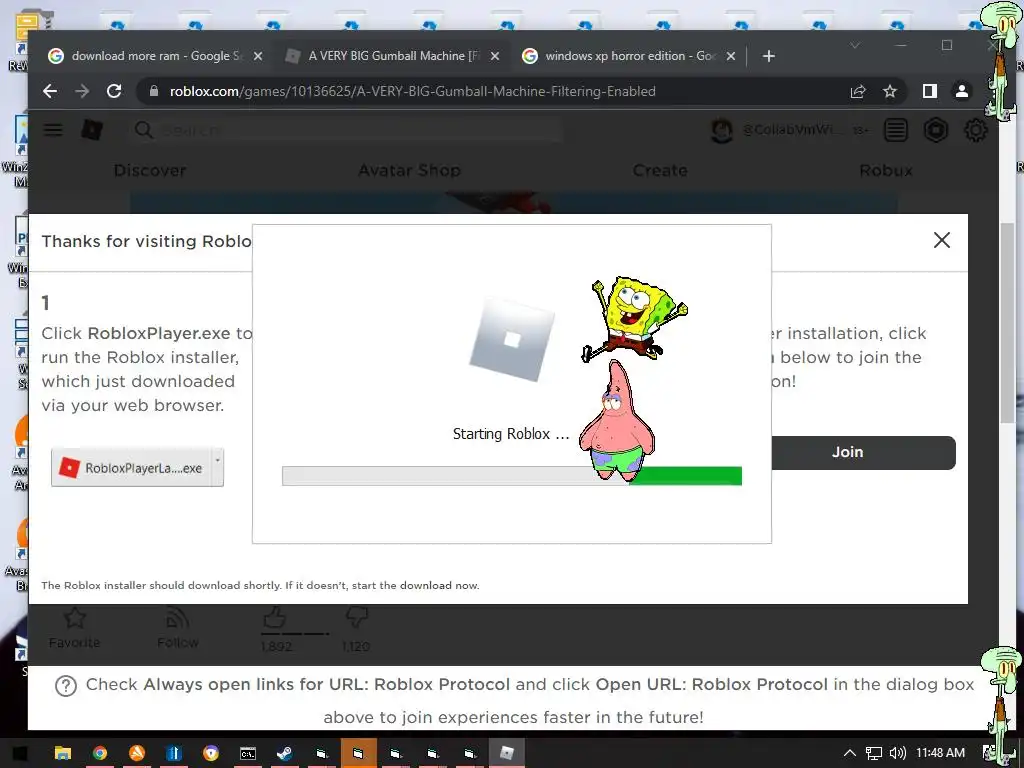Click the volume speaker tray icon
This screenshot has height=768, width=1024.
click(x=897, y=753)
